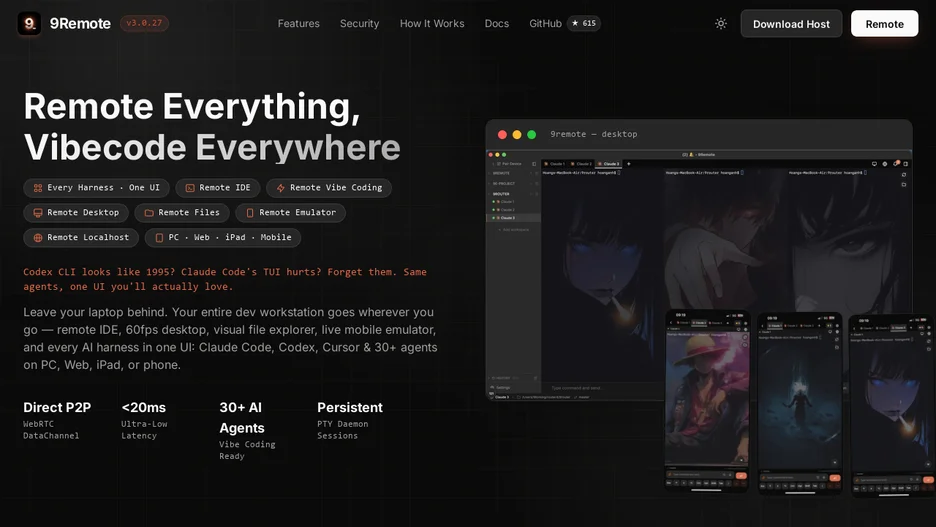Click the 9Remote logo icon
The width and height of the screenshot is (936, 527).
point(29,23)
